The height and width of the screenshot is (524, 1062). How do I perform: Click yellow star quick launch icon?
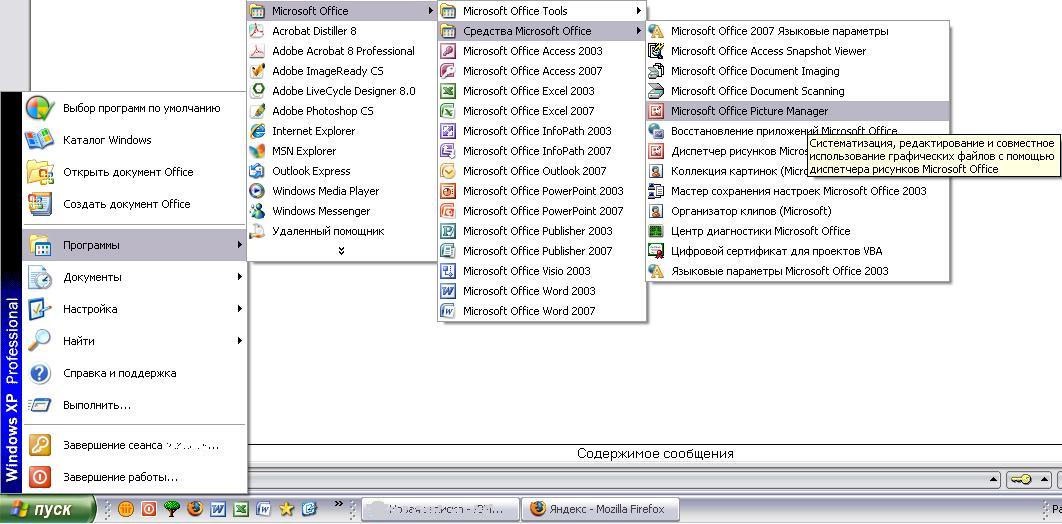(x=287, y=508)
